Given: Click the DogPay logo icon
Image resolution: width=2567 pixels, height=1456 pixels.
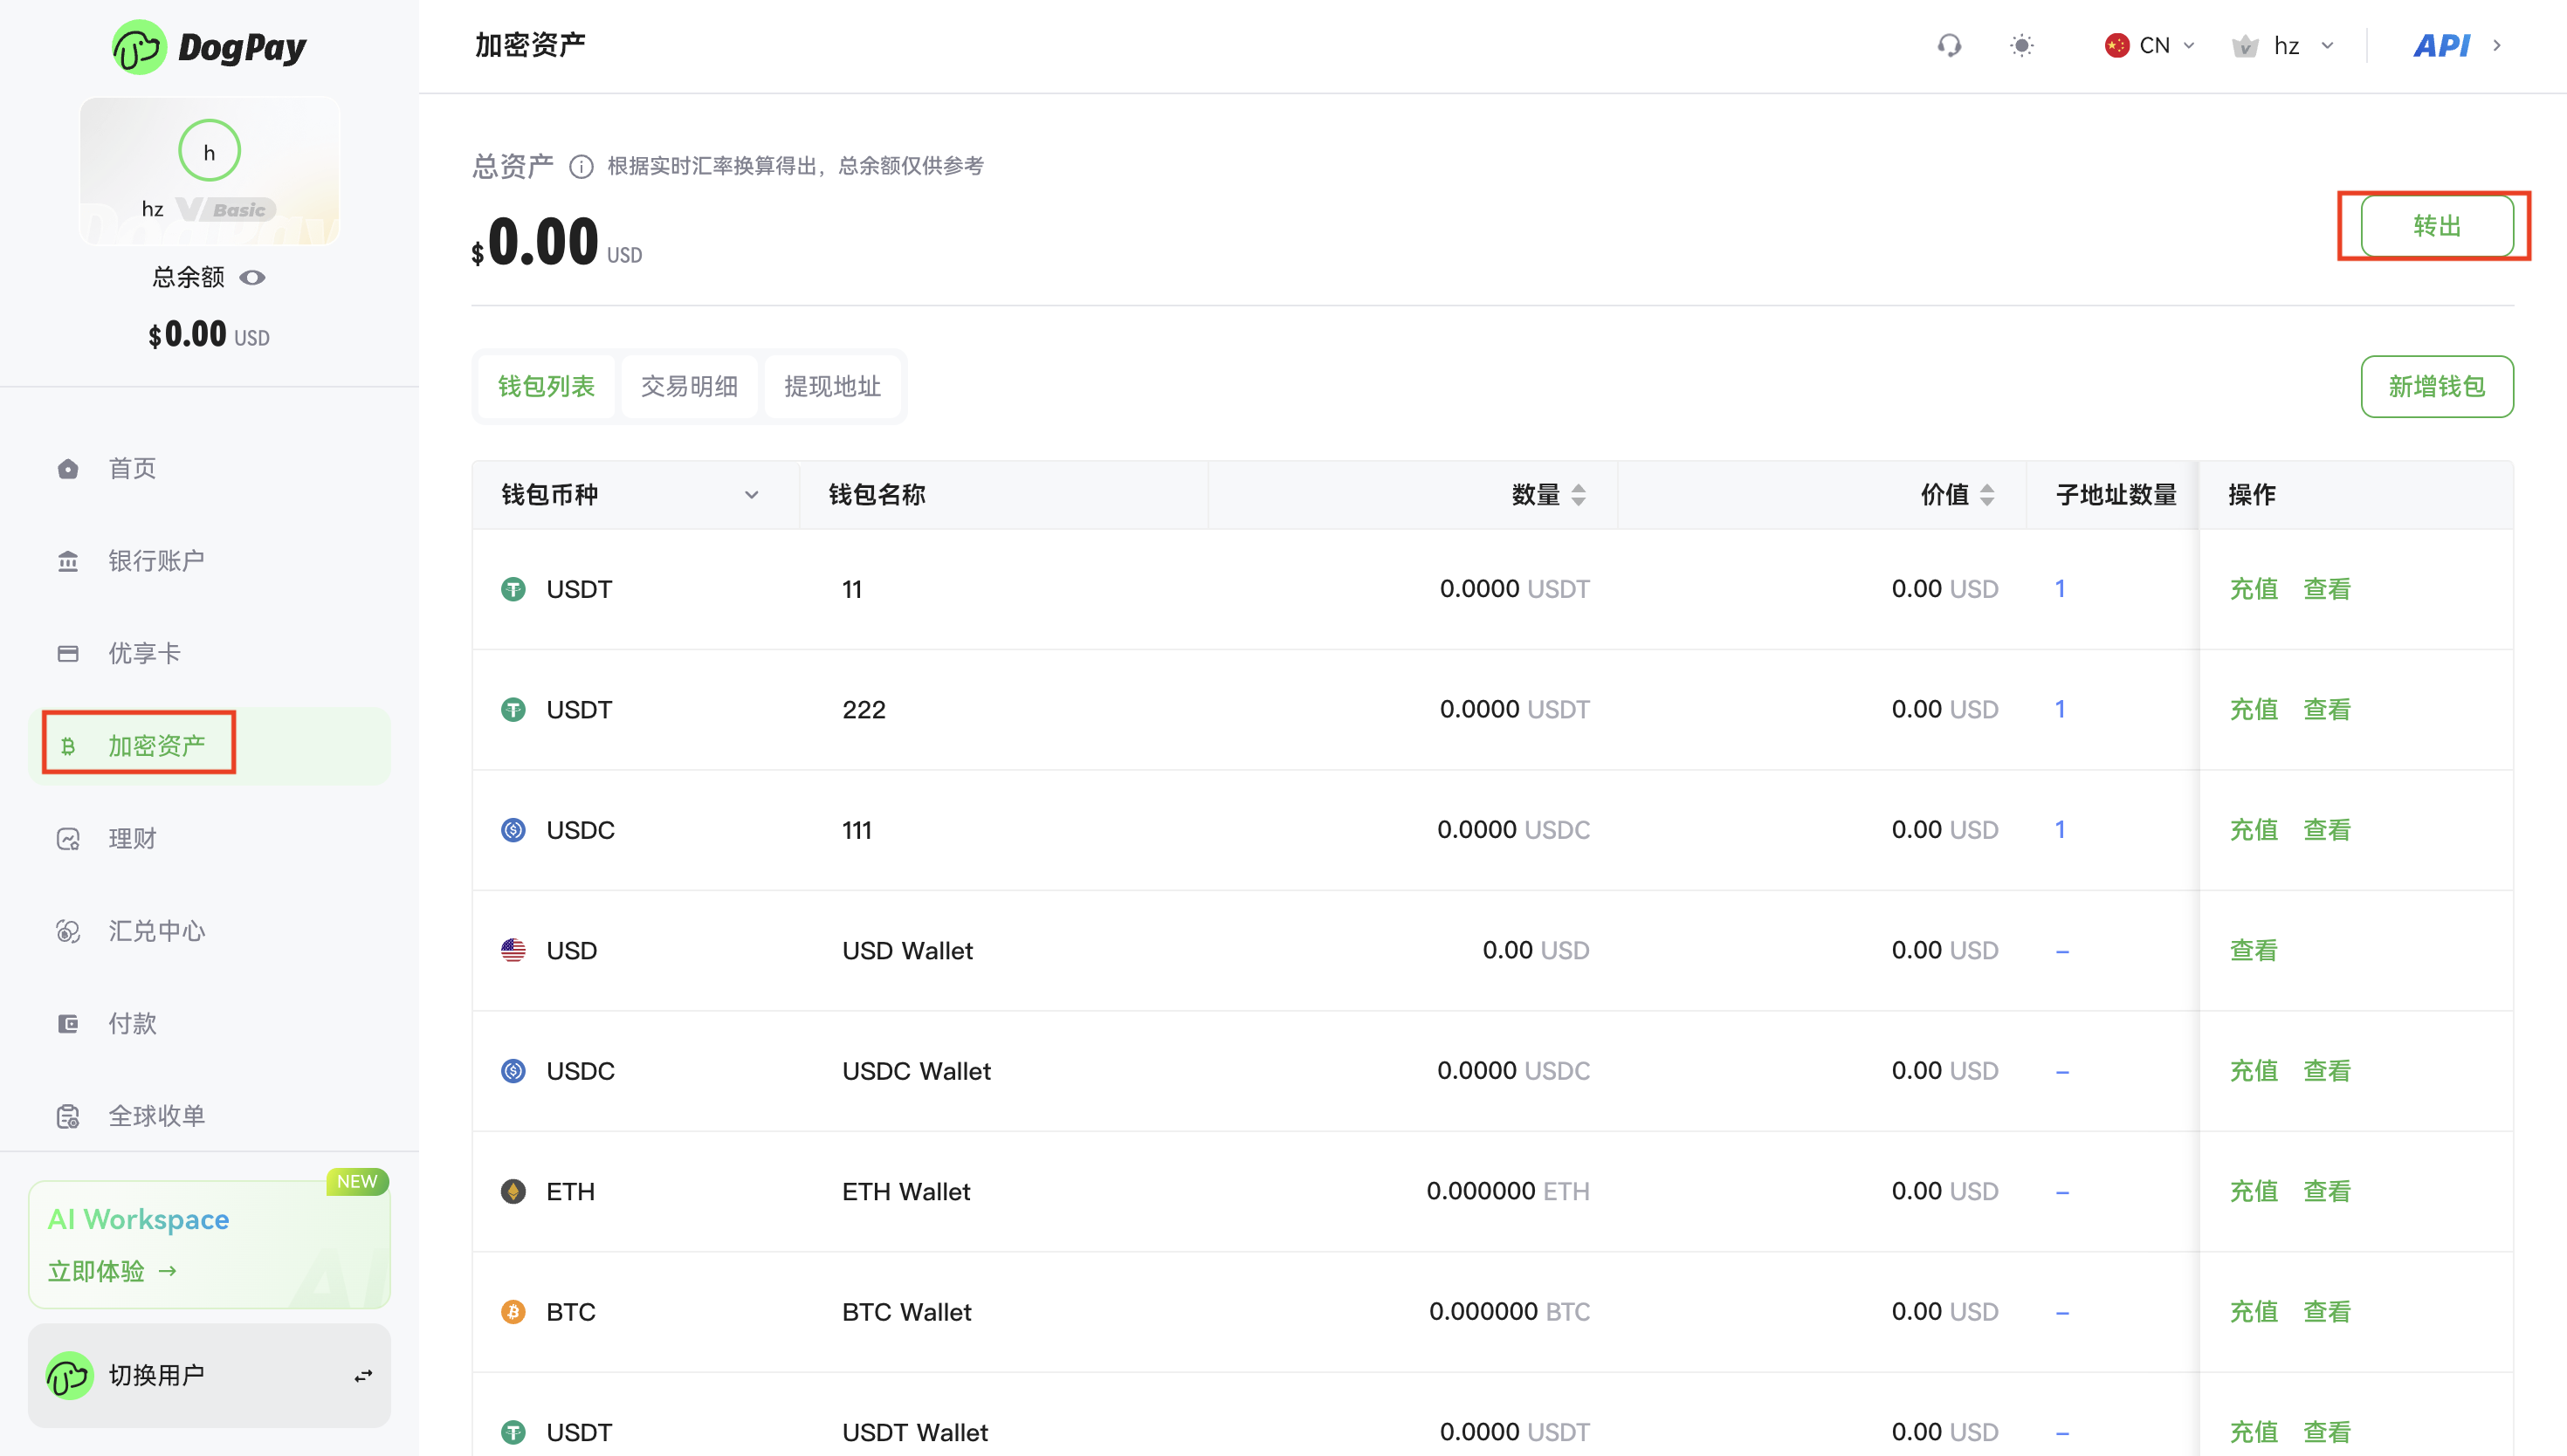Looking at the screenshot, I should [x=139, y=47].
